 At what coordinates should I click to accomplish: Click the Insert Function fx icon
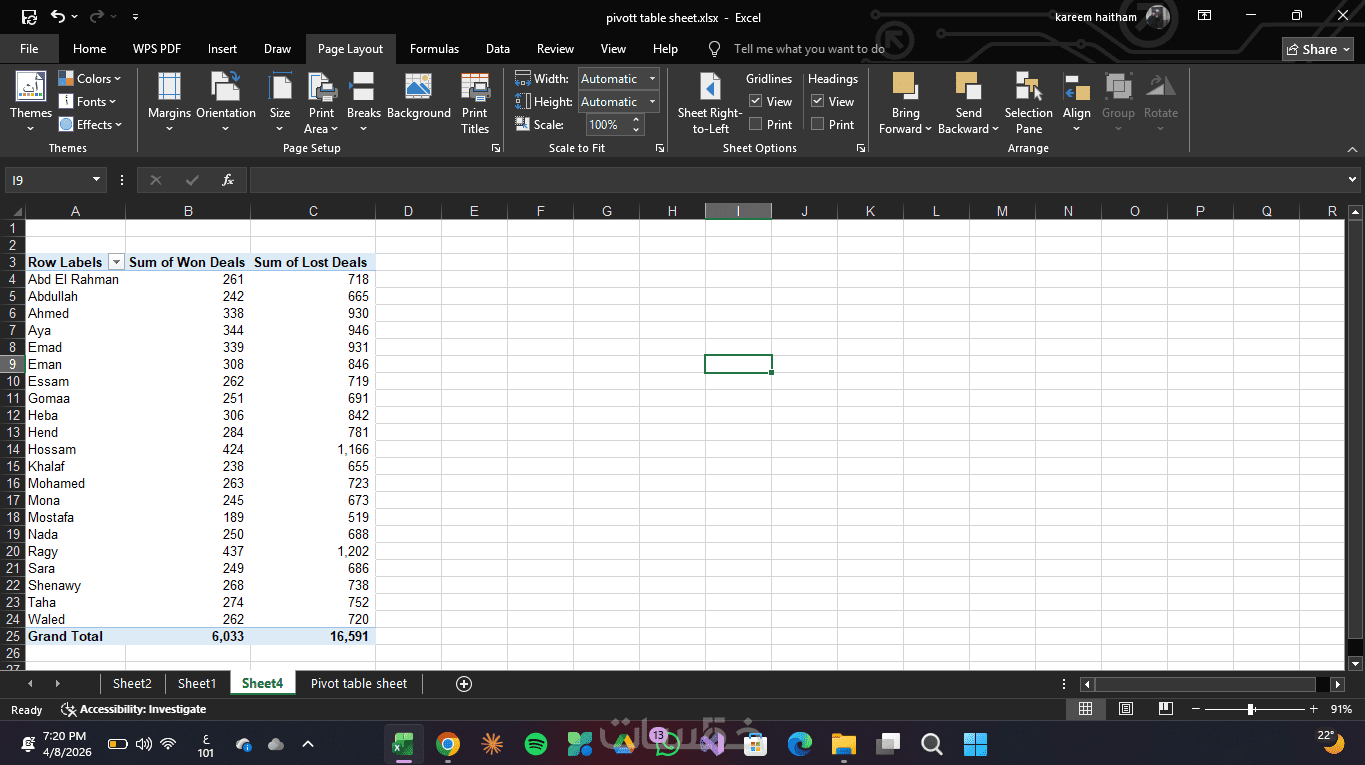click(x=228, y=180)
